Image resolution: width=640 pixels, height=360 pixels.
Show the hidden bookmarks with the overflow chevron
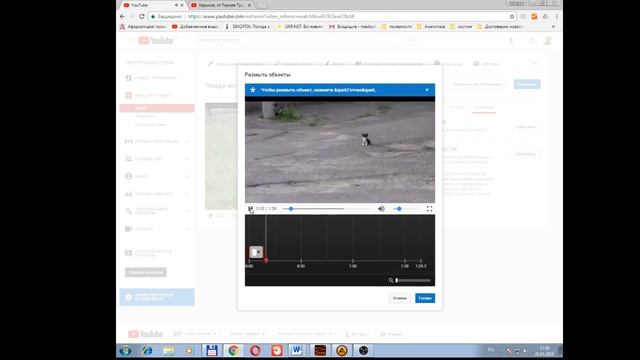[x=553, y=27]
